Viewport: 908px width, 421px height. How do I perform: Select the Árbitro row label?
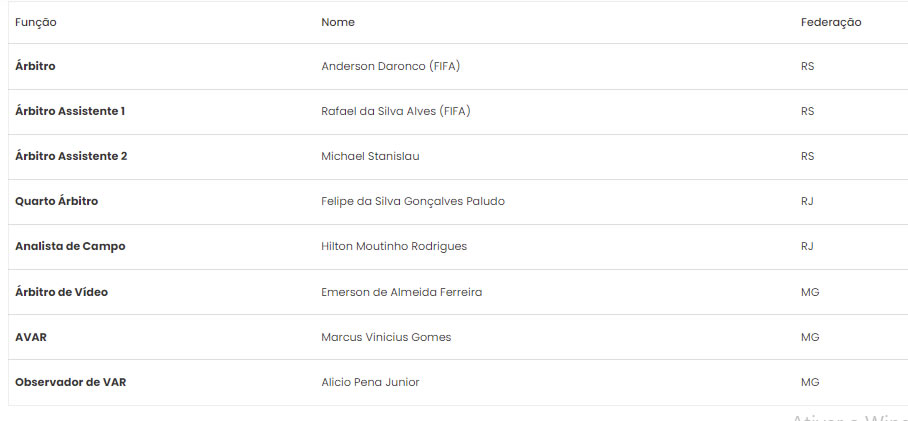35,67
